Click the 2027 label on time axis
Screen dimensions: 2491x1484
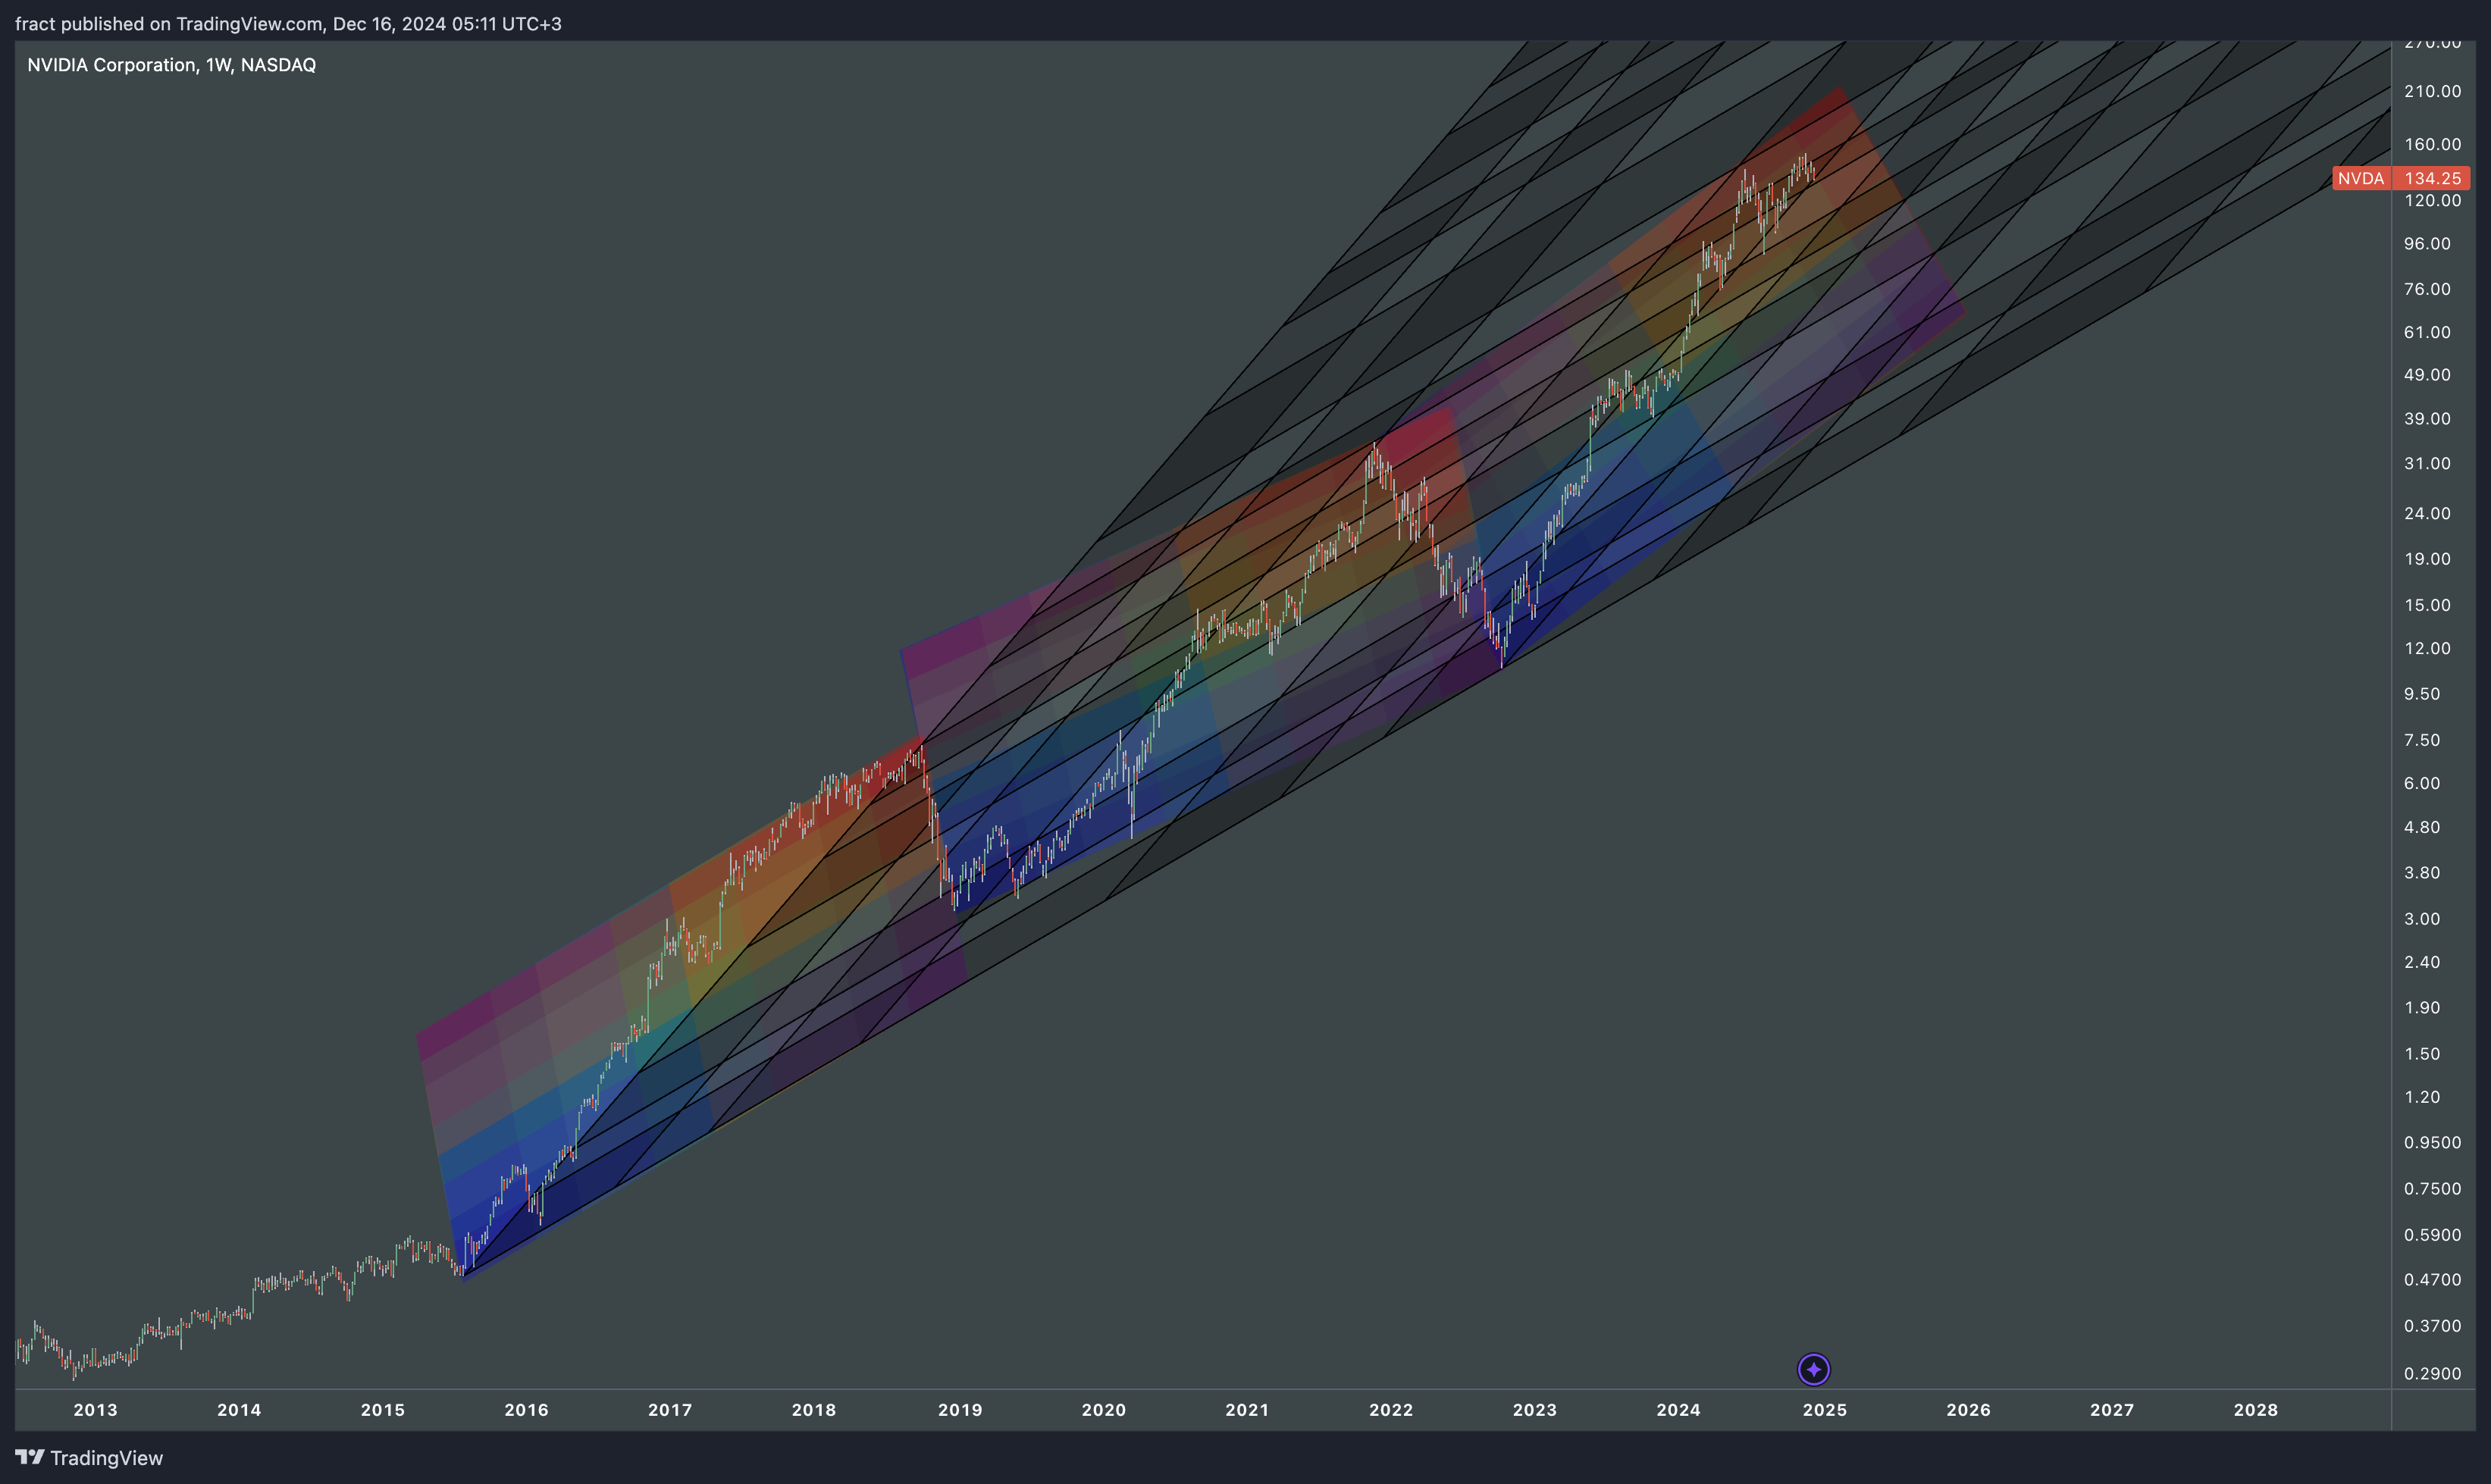[2112, 1410]
